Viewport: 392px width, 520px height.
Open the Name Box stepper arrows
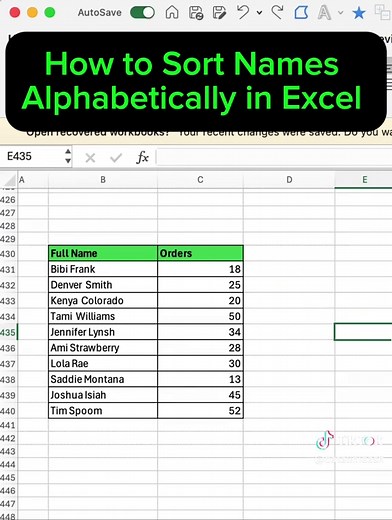[x=68, y=156]
